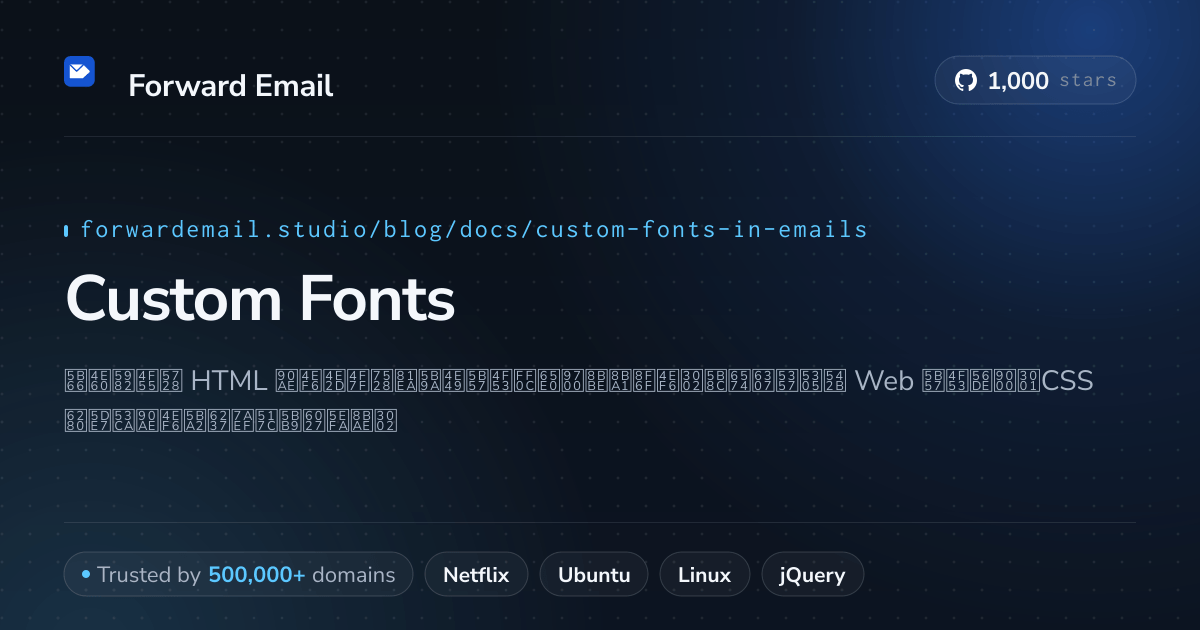Click the "stars" label in GitHub badge

[1088, 81]
